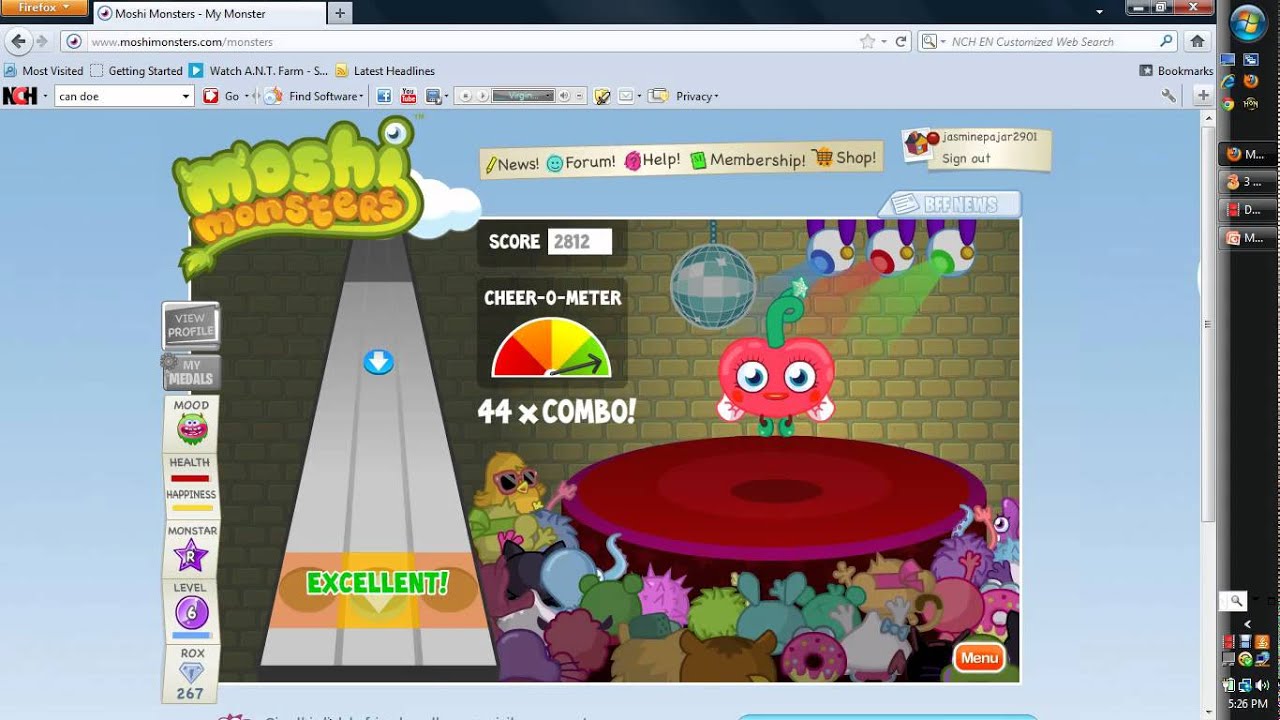
Task: Click the jasminepajar2901 username
Action: [x=989, y=136]
